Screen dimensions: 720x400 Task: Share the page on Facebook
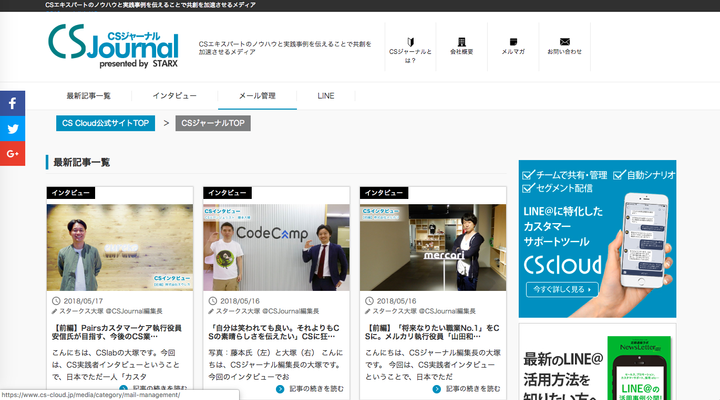12,103
